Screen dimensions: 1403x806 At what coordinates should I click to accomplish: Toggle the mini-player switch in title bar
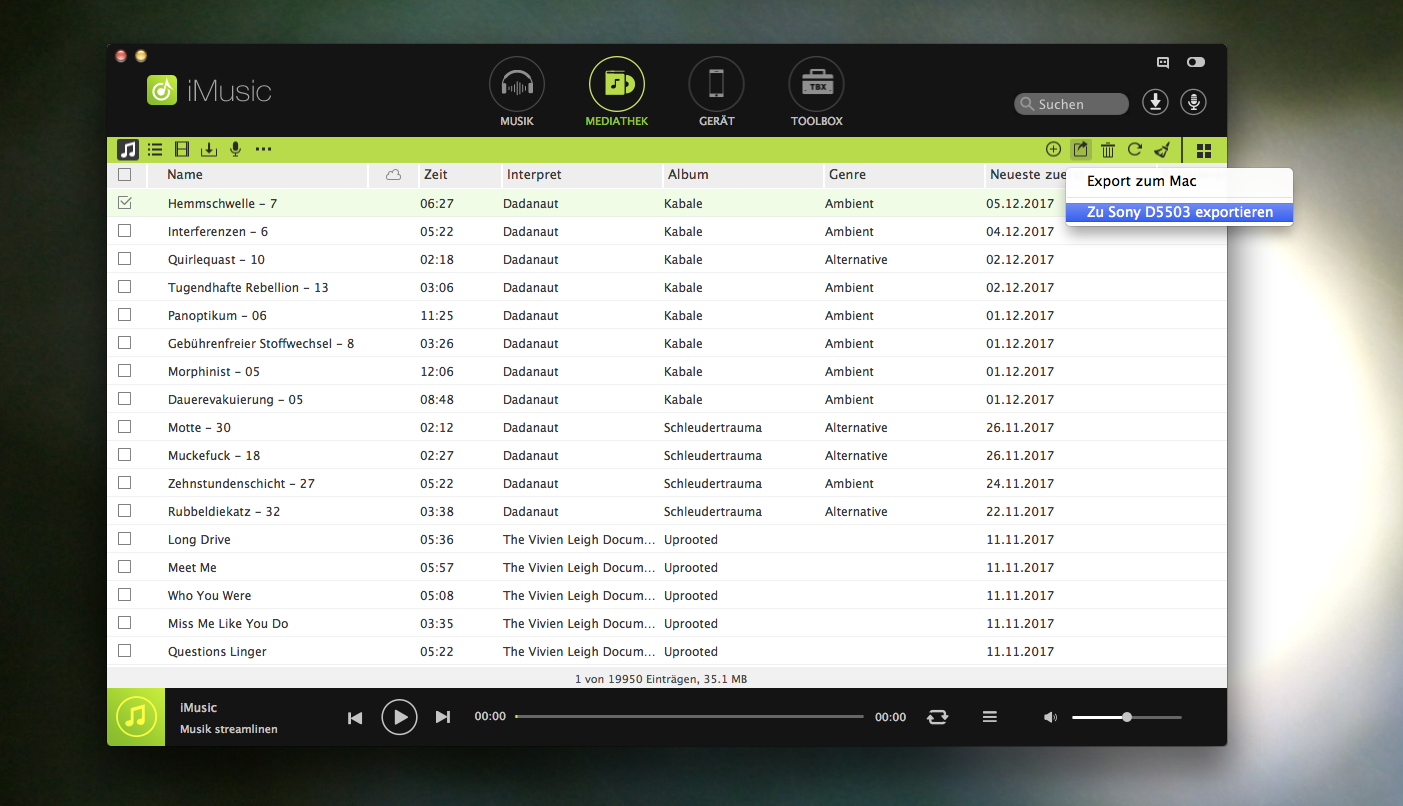[x=1196, y=62]
